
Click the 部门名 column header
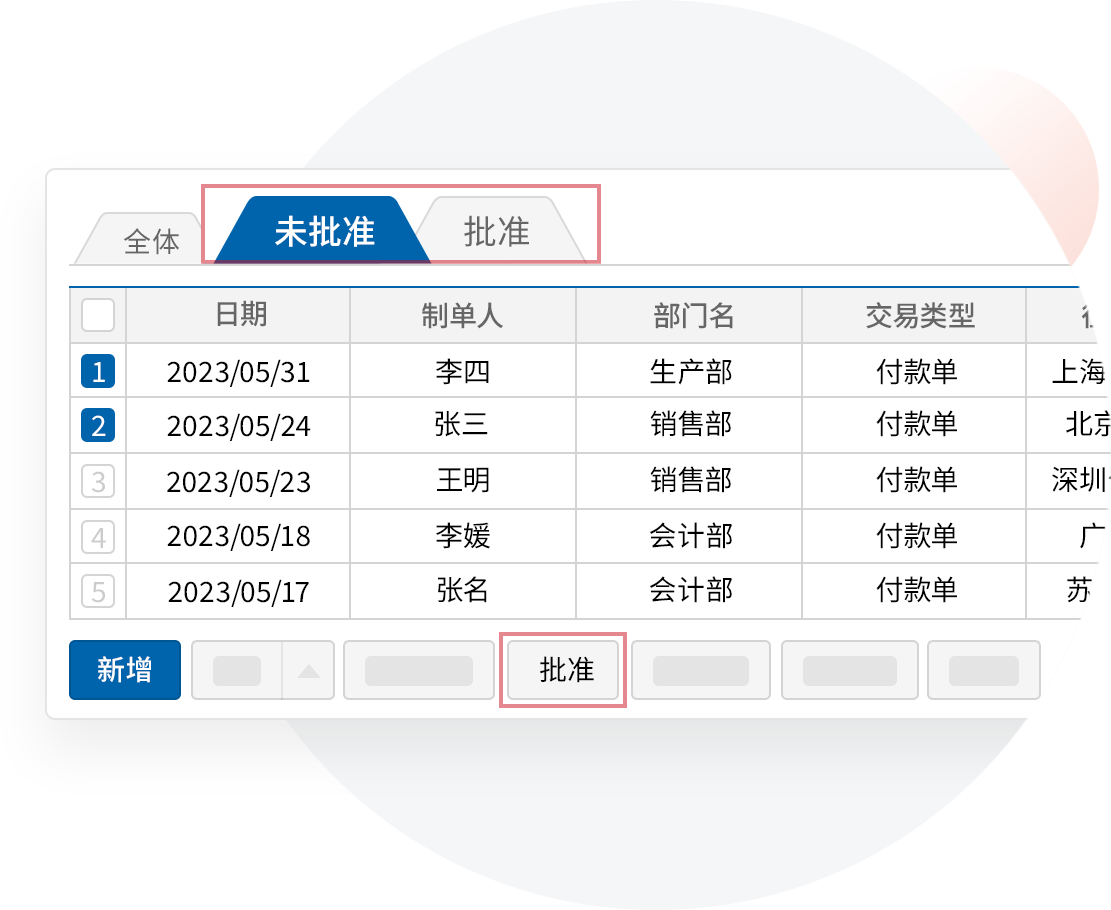689,316
